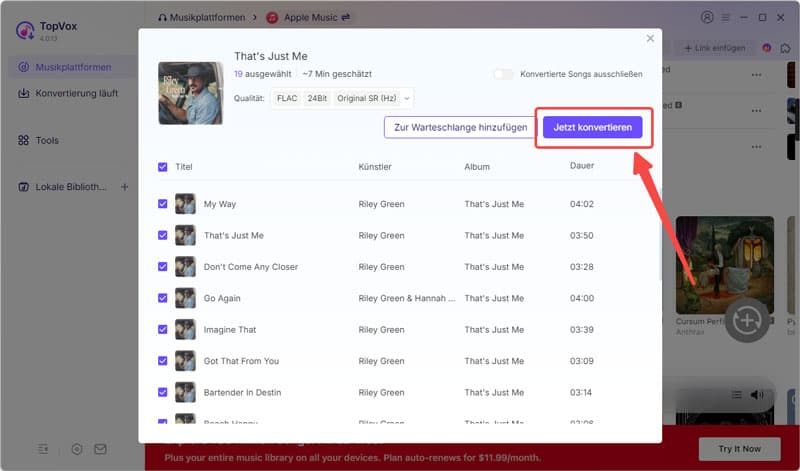Uncheck Bartender In Destin

(163, 392)
